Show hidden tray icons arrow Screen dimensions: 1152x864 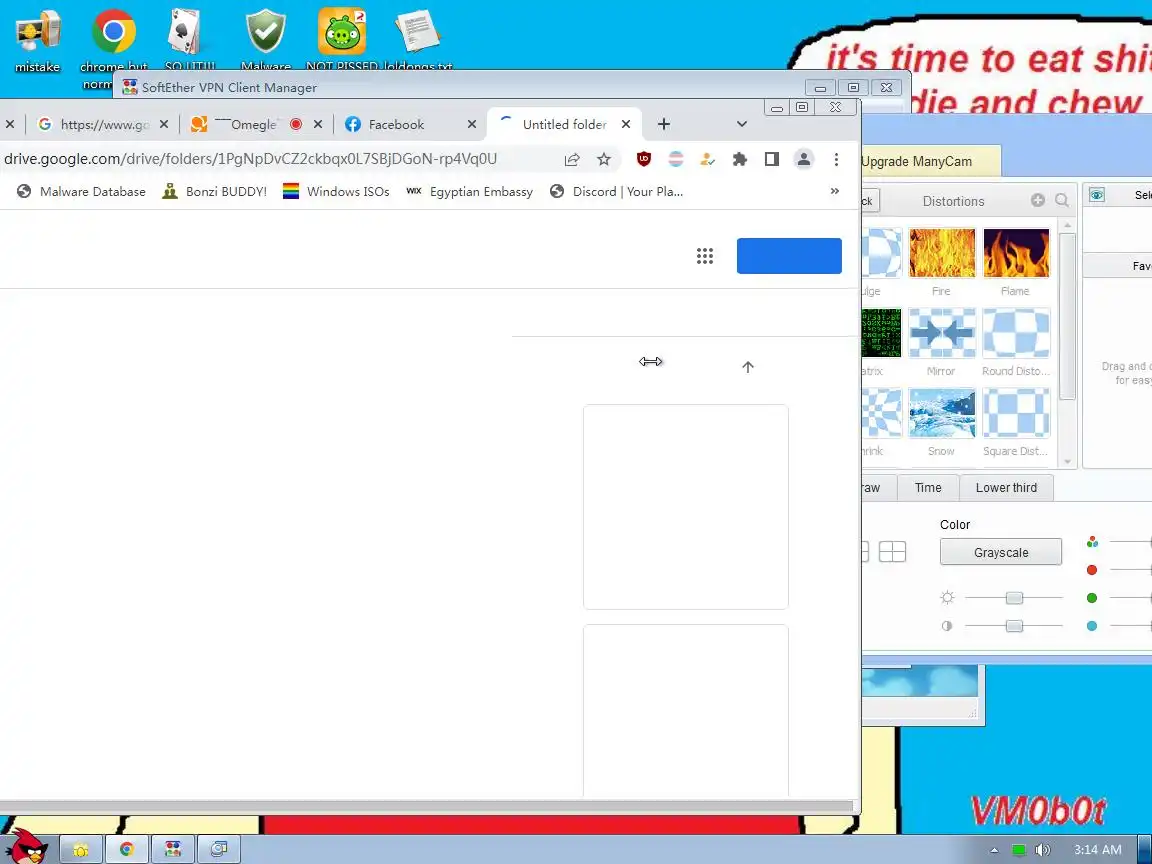[x=994, y=850]
